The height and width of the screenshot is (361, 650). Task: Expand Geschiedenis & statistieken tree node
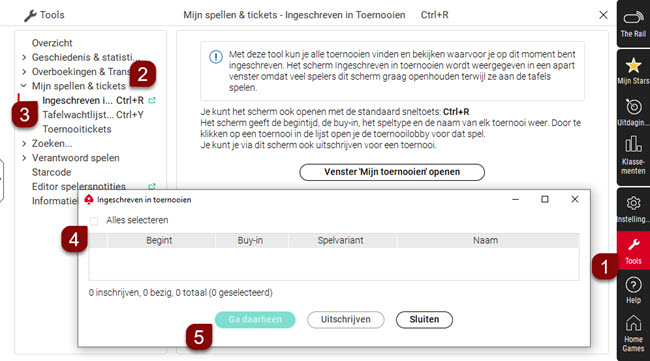(x=24, y=57)
